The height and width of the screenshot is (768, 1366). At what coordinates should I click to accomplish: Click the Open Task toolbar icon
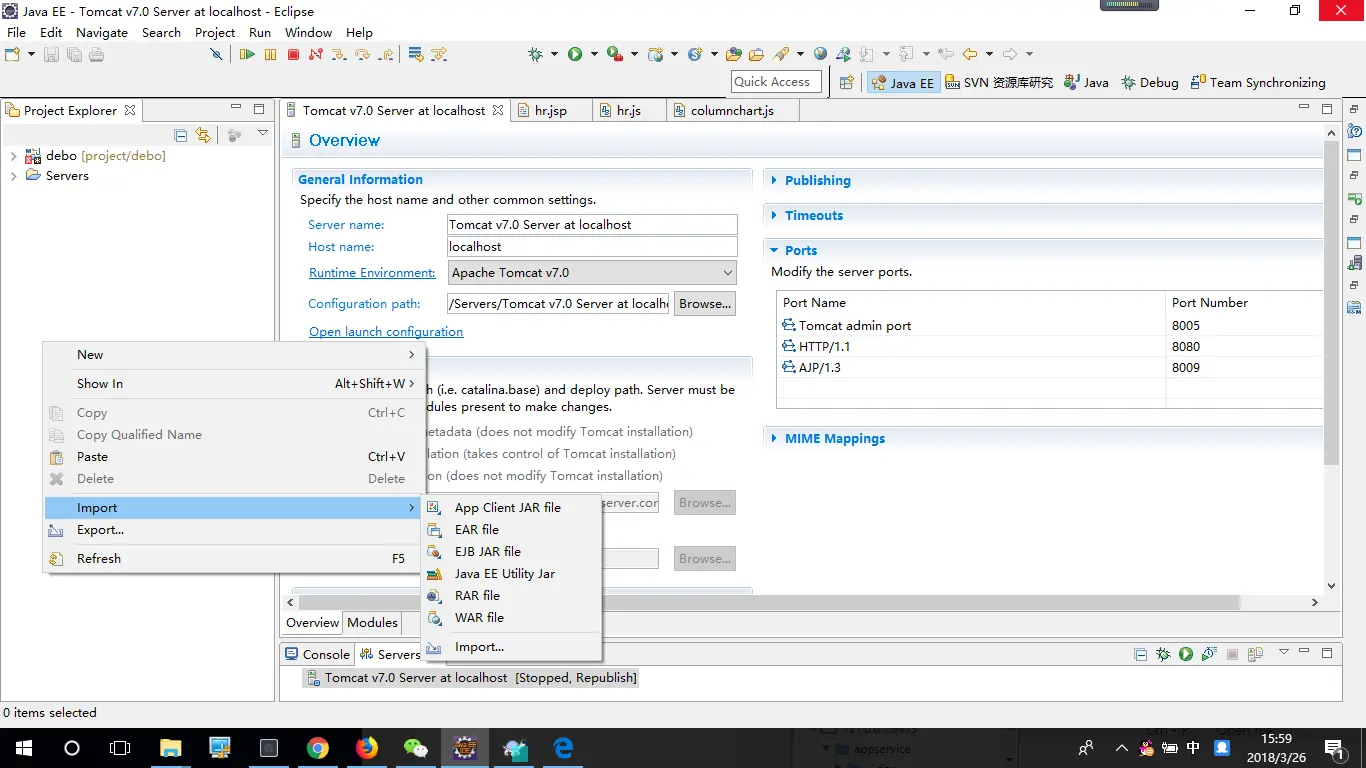(x=757, y=55)
